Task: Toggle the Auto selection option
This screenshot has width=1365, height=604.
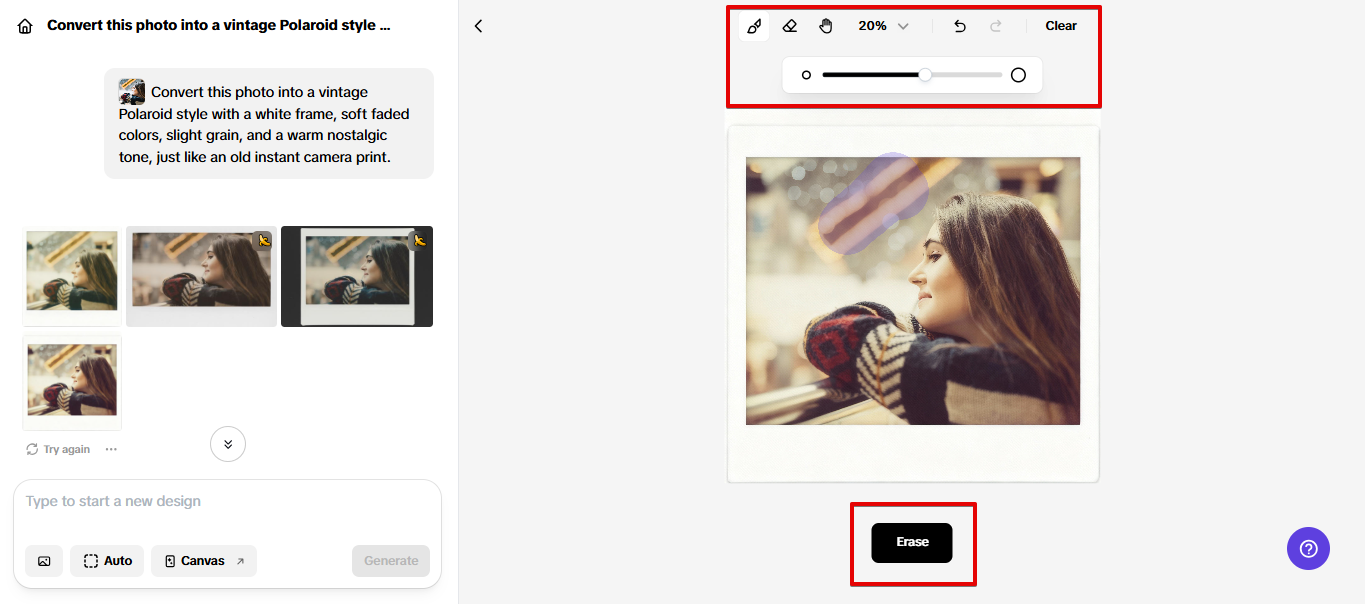Action: point(108,561)
